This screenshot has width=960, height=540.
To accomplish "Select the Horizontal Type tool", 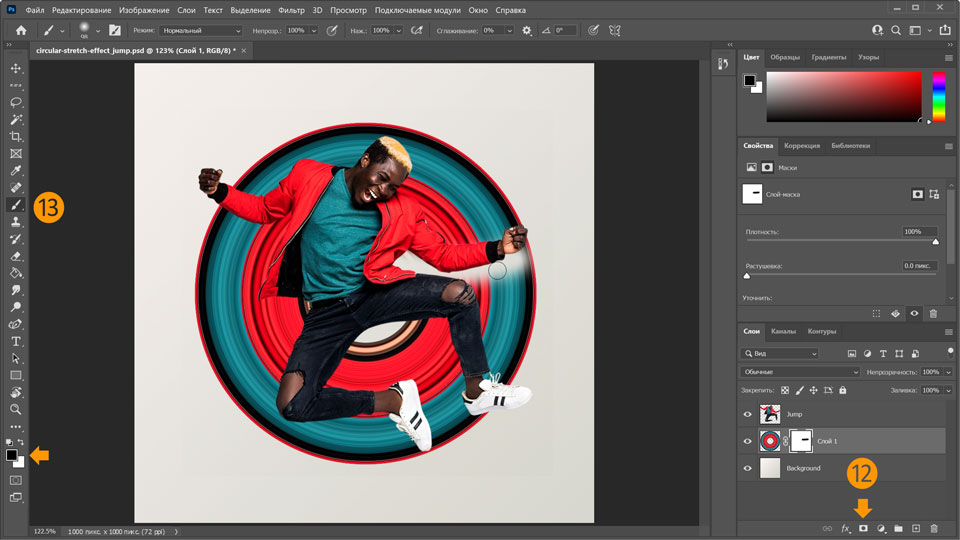I will coord(16,341).
